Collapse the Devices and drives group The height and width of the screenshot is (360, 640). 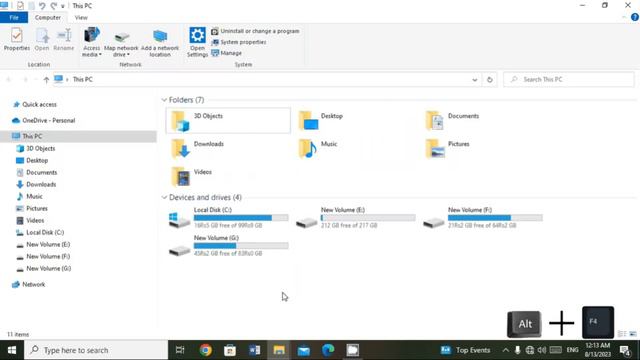point(164,198)
